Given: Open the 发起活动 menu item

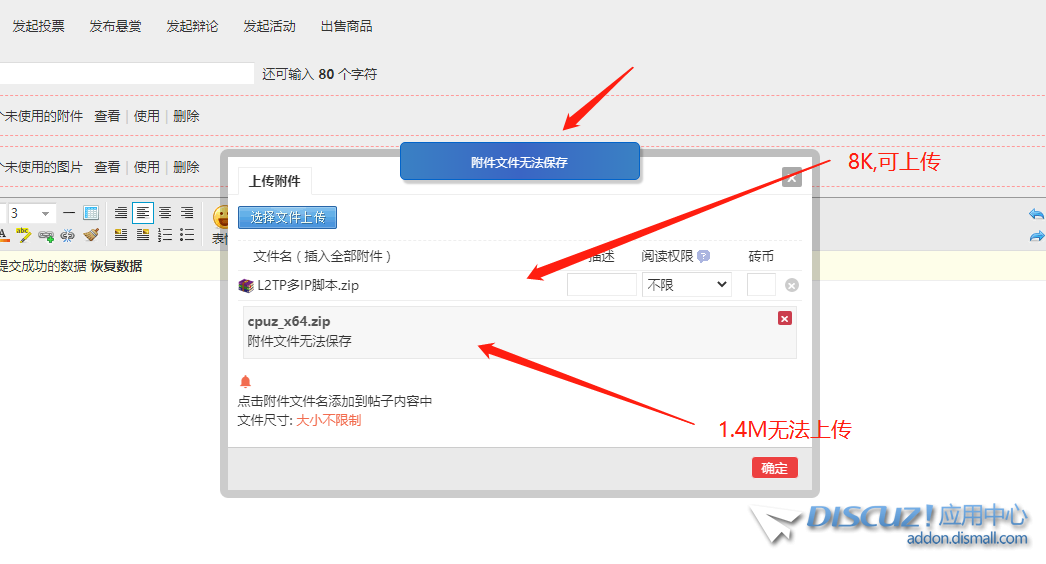Looking at the screenshot, I should point(269,26).
